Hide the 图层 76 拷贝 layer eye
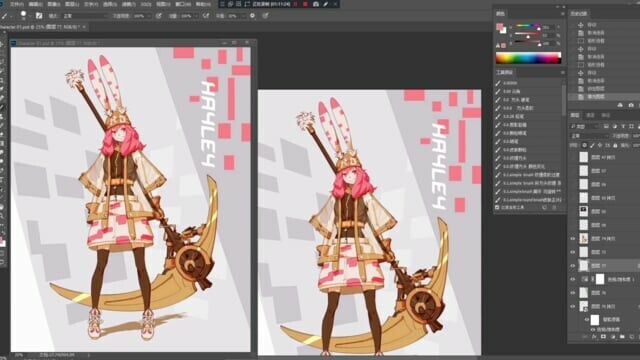Screen dimensions: 640x360 click(573, 306)
